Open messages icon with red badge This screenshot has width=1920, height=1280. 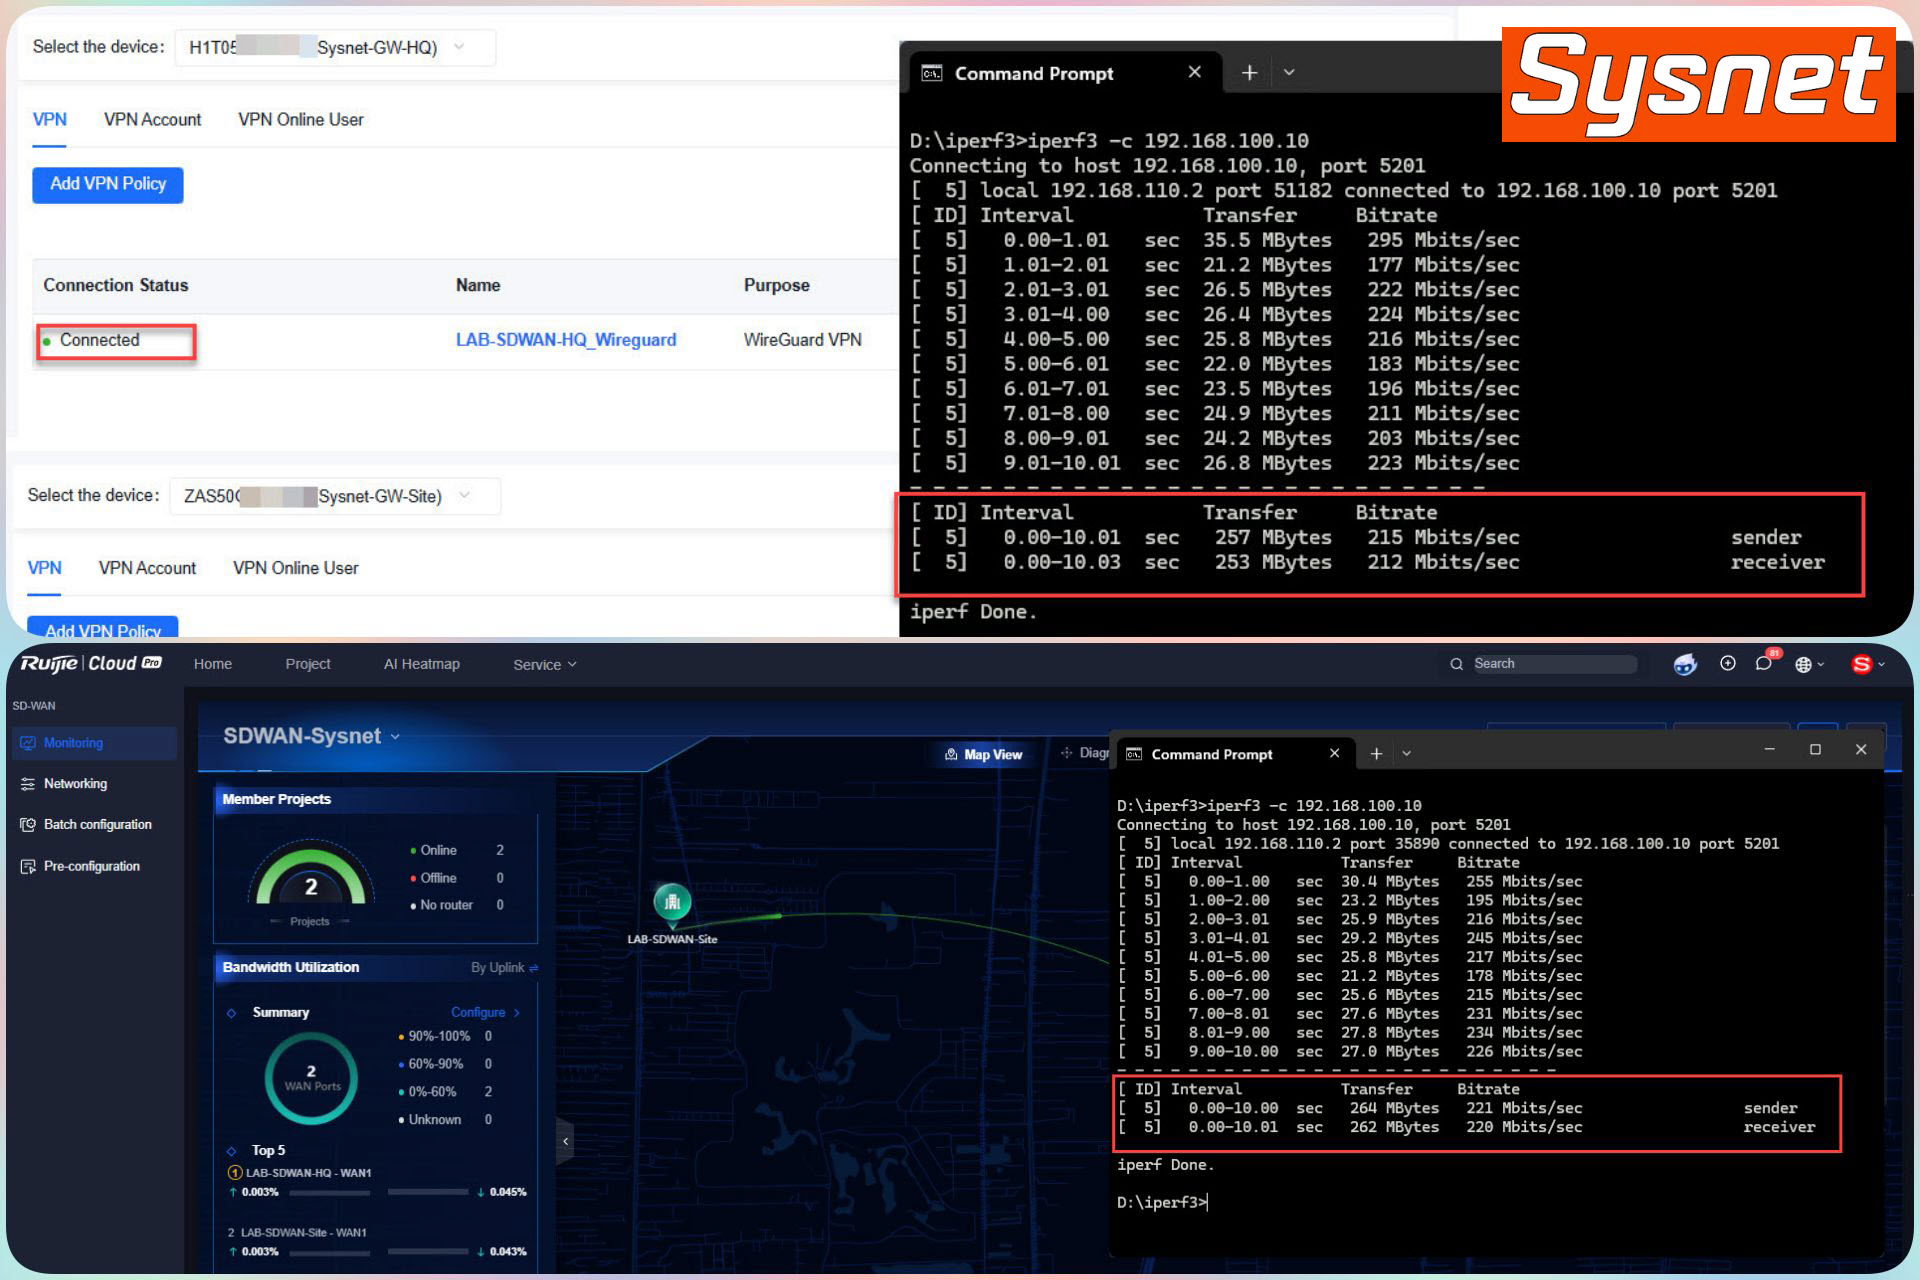pyautogui.click(x=1765, y=661)
